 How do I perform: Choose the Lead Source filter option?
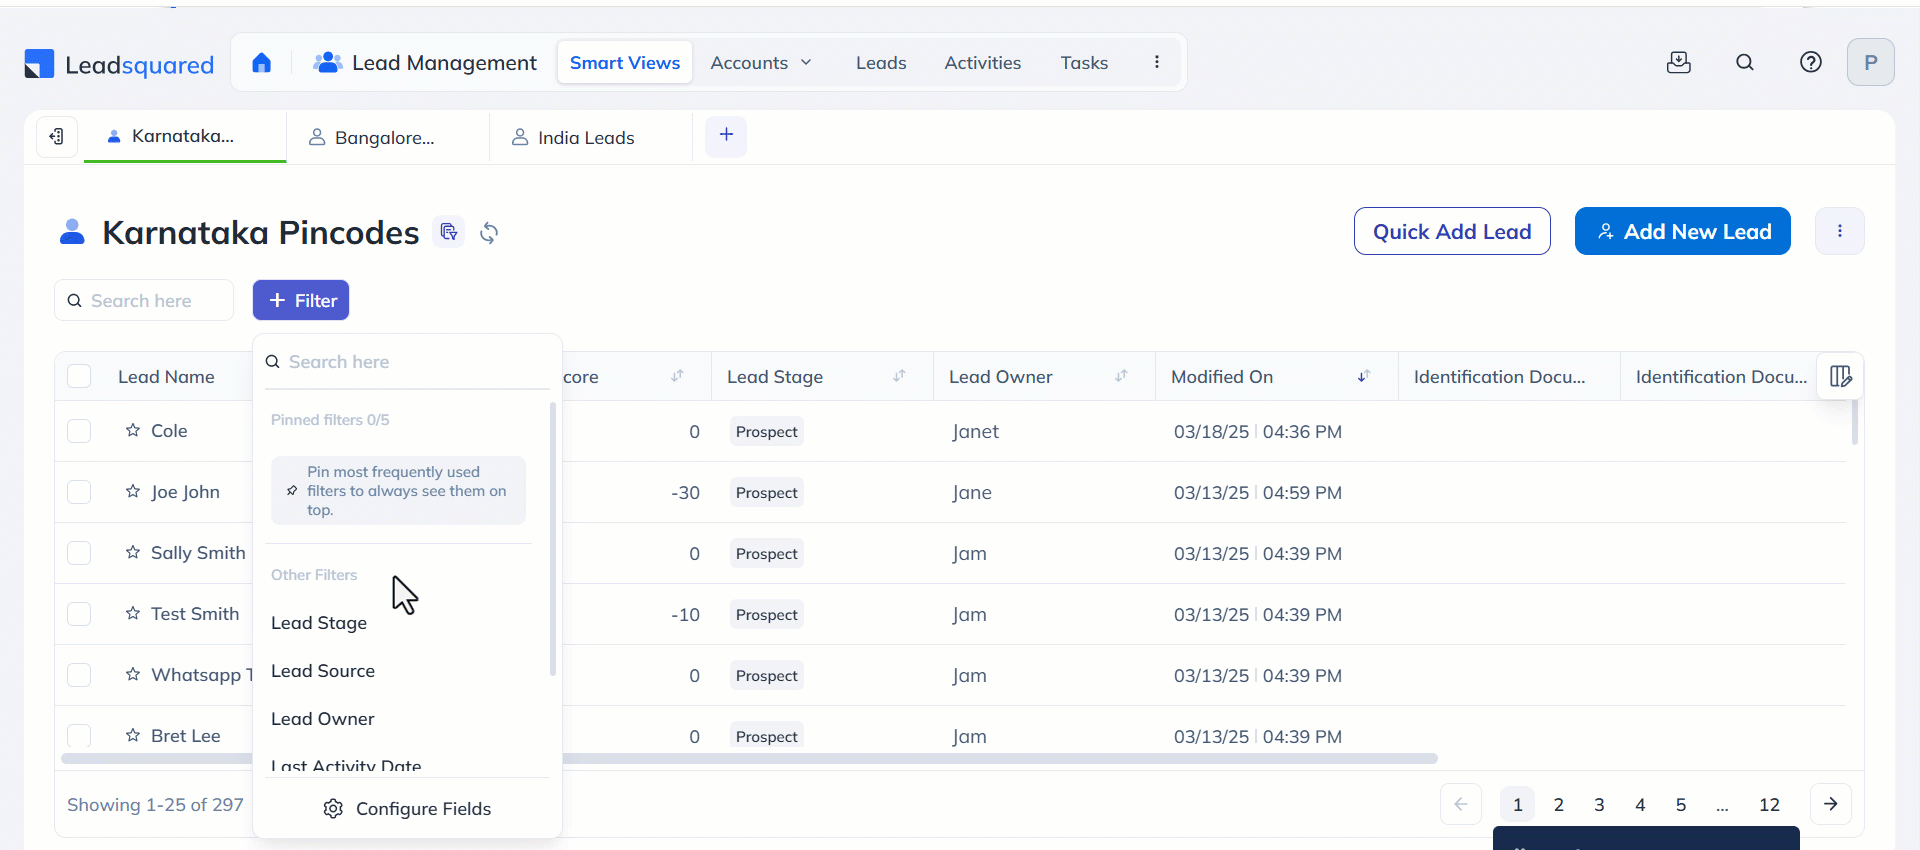click(323, 671)
